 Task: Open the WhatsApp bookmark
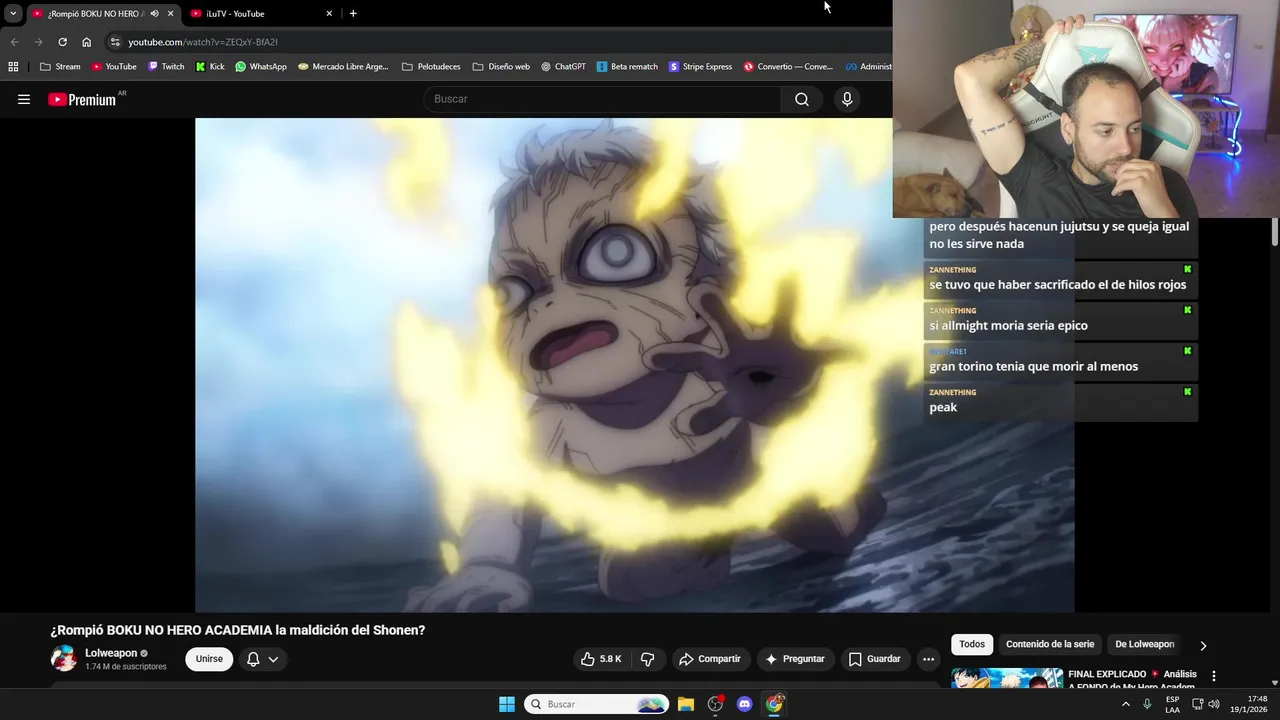261,66
